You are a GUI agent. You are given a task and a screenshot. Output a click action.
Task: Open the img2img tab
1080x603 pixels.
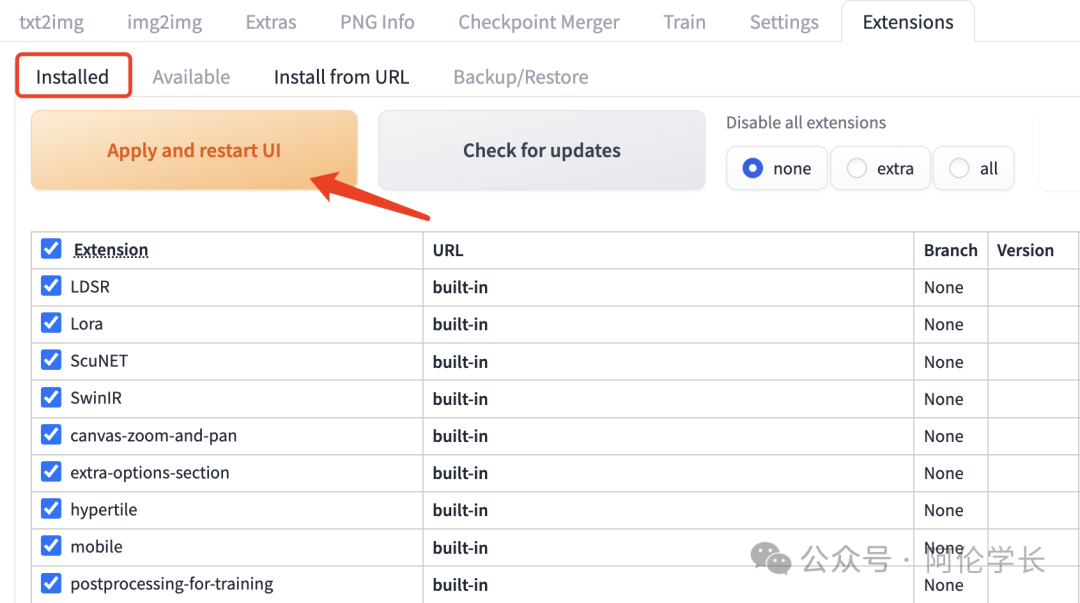click(x=164, y=22)
